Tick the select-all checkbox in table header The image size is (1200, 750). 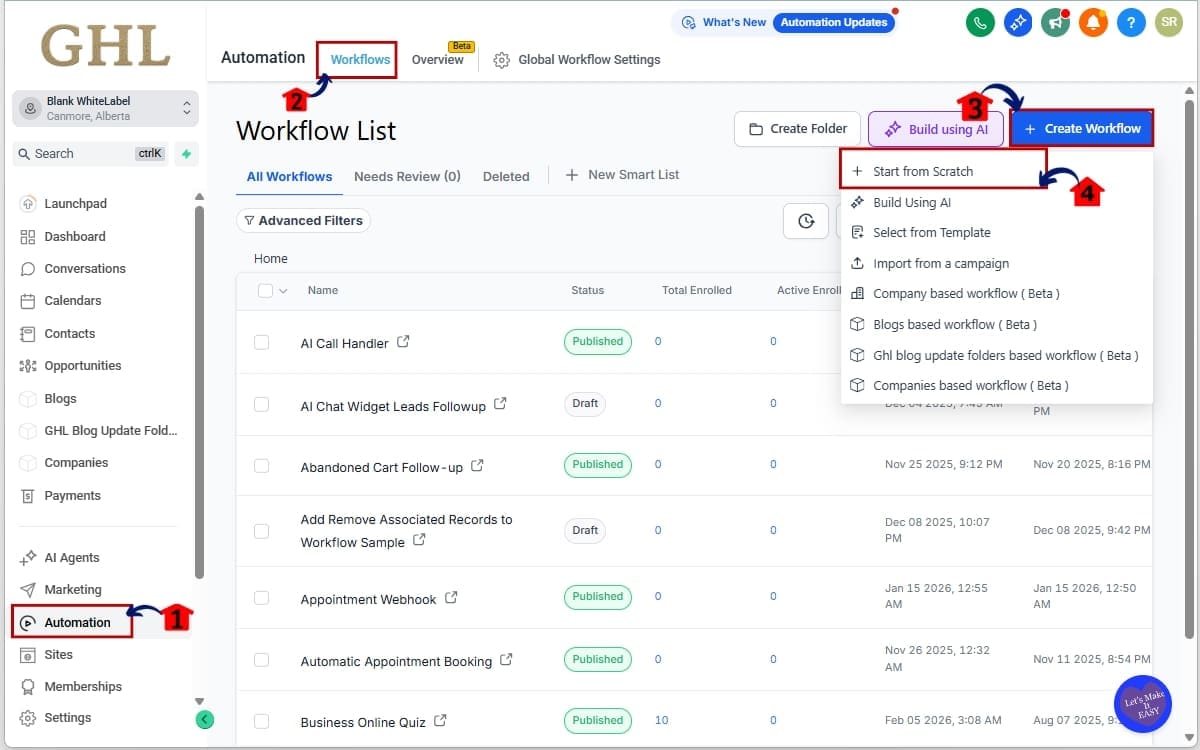264,290
